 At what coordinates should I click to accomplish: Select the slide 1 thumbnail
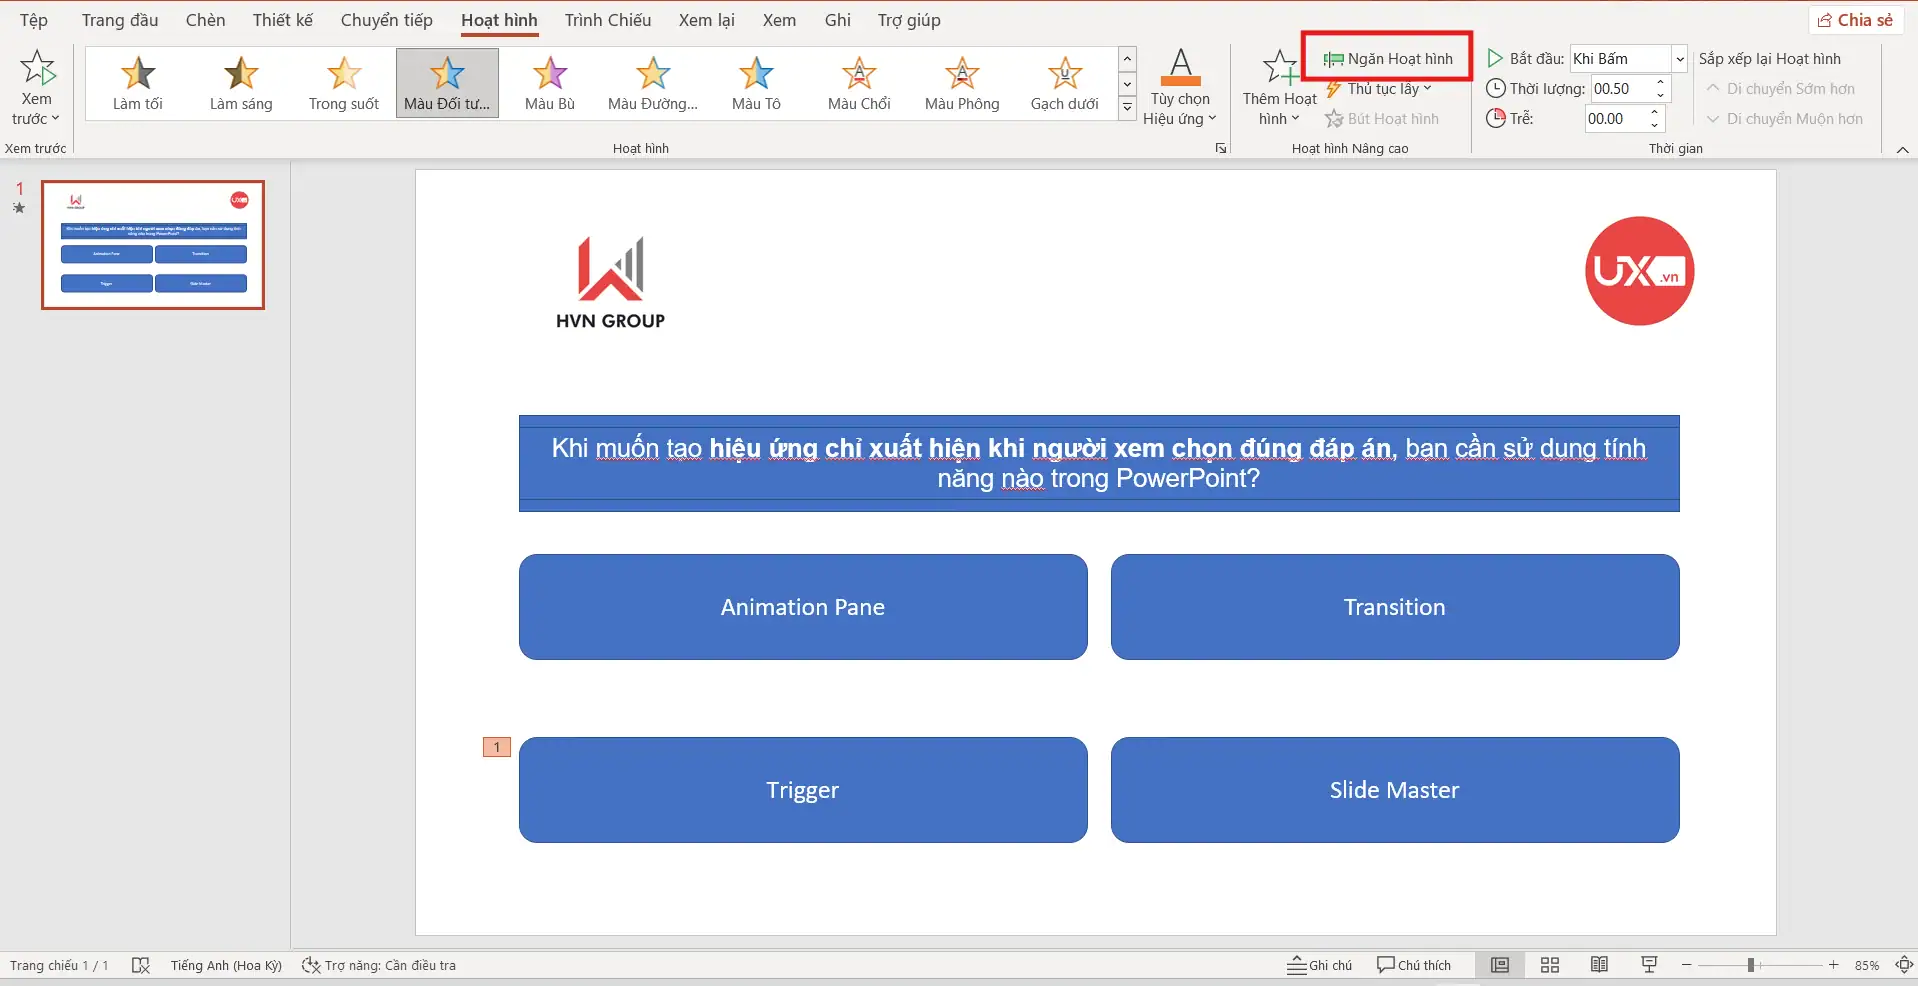153,245
